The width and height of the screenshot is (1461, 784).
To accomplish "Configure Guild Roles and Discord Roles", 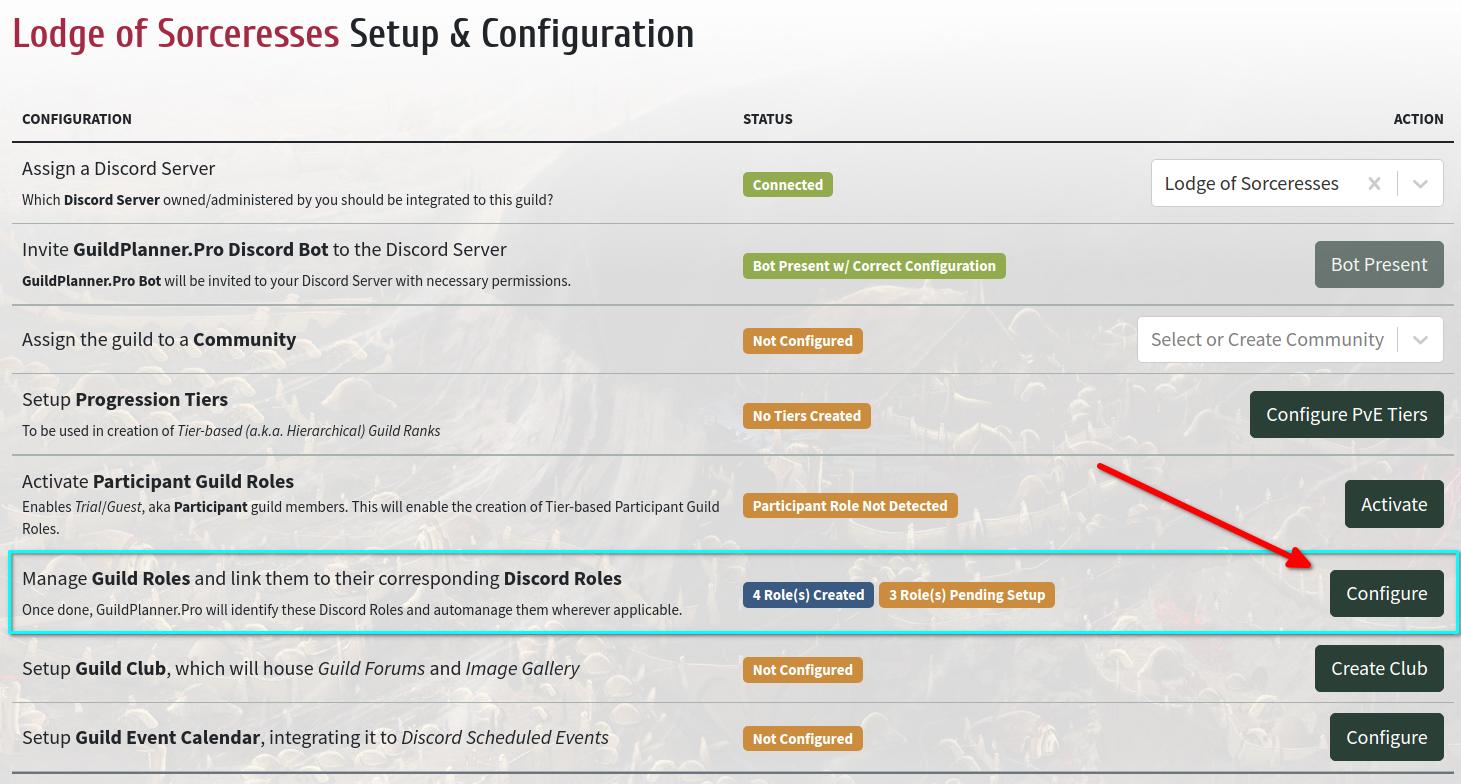I will point(1386,593).
